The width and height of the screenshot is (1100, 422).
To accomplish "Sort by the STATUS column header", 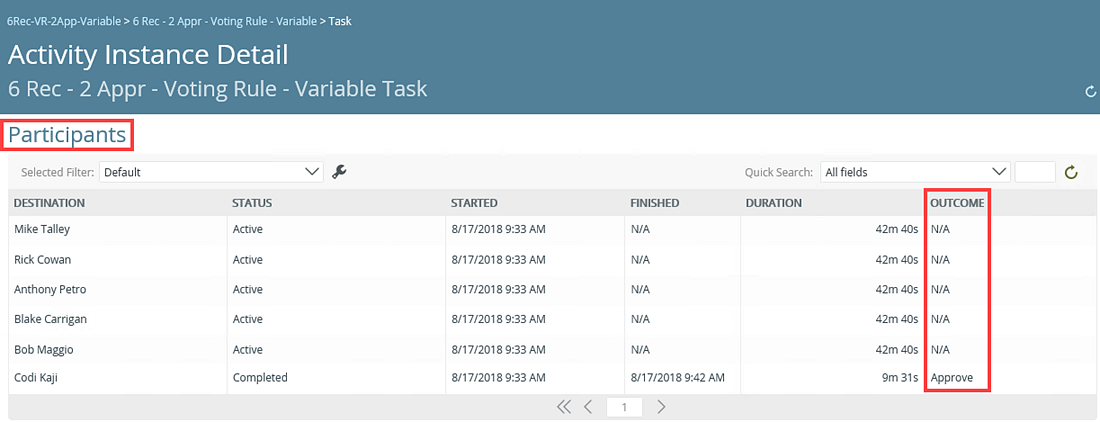I will (252, 203).
